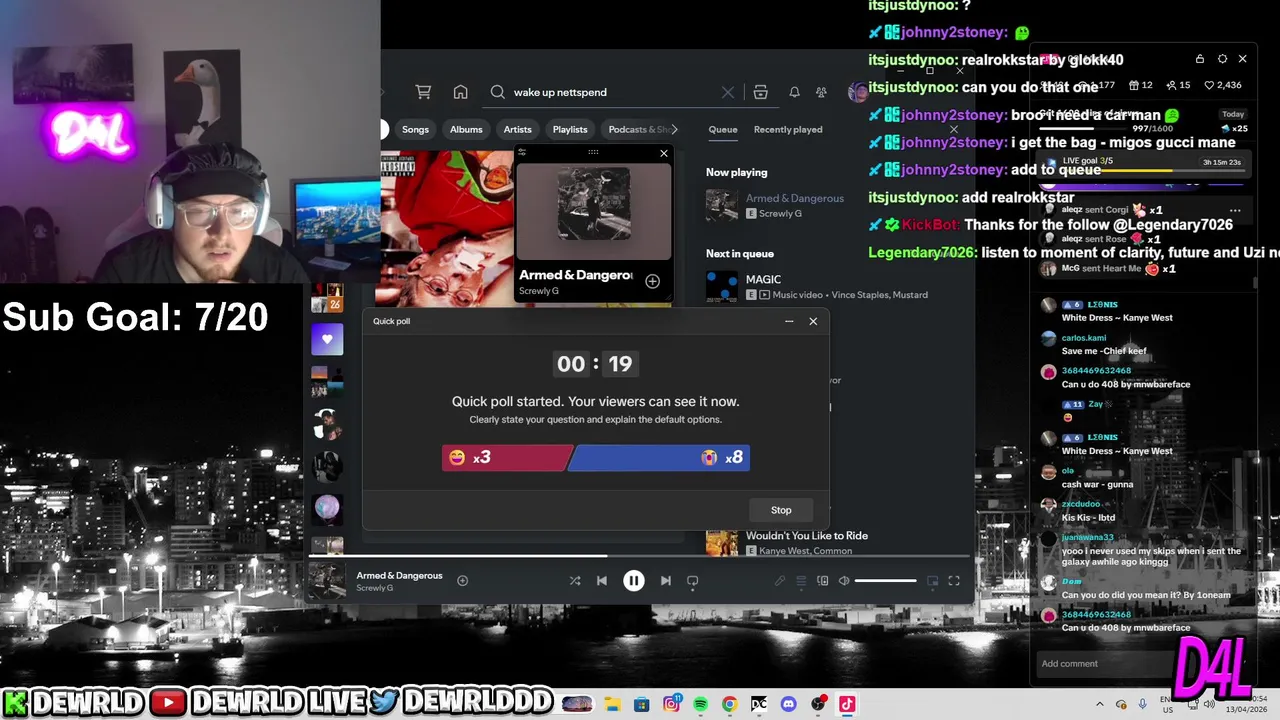Mute the music player volume
The height and width of the screenshot is (720, 1280).
pos(844,581)
